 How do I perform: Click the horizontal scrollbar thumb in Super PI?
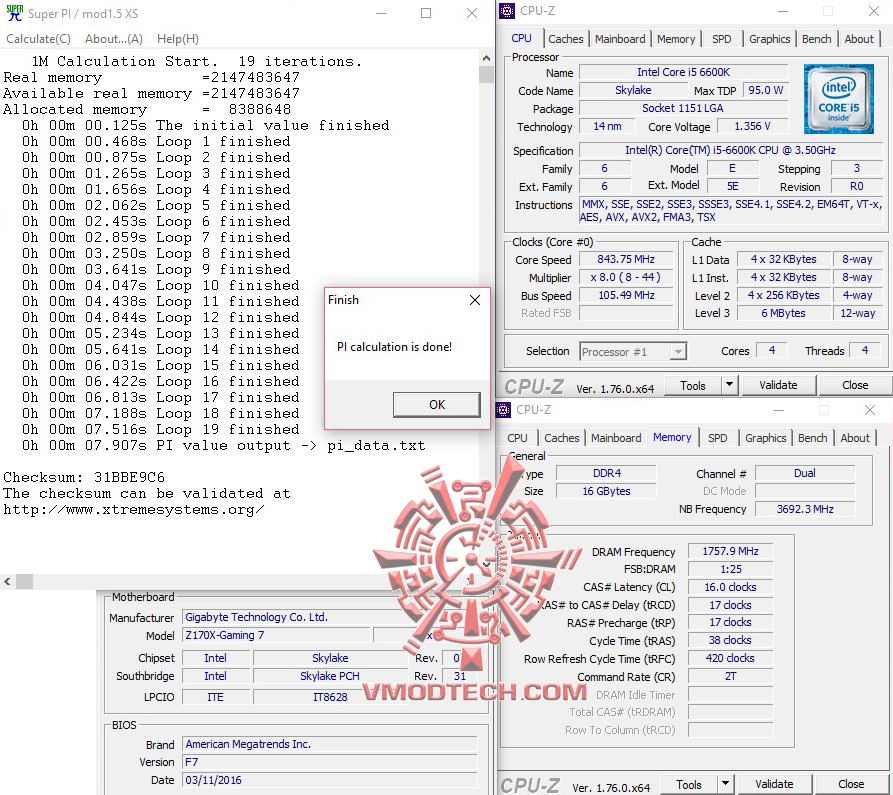pos(24,581)
